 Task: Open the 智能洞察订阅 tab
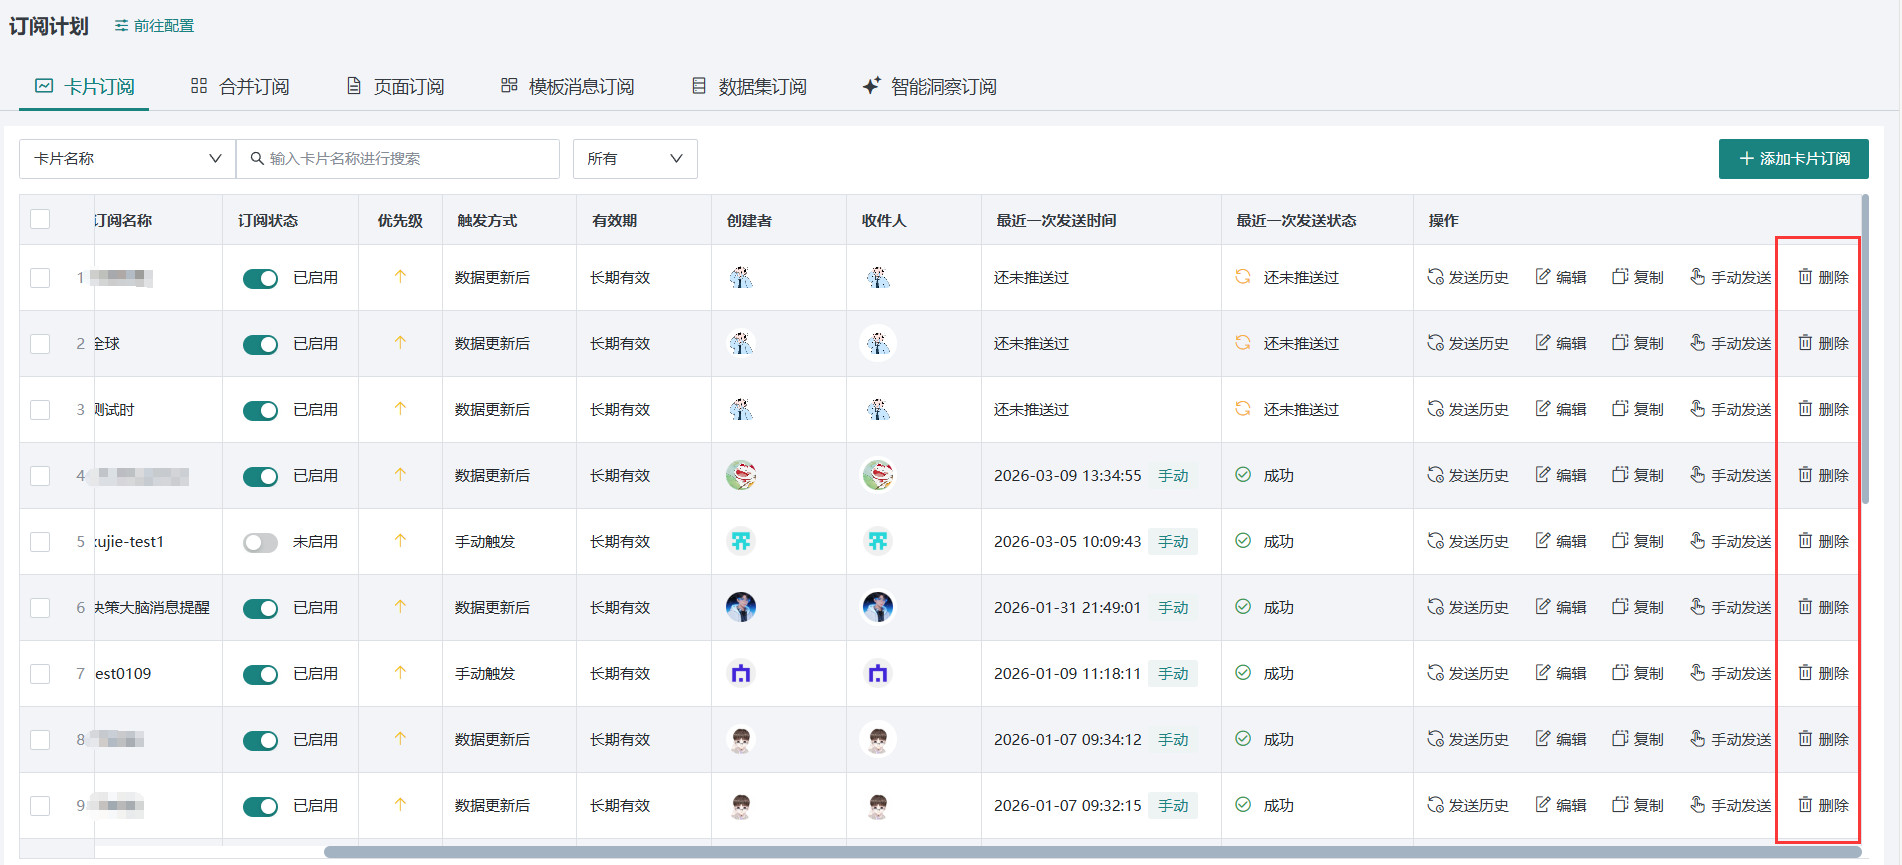click(x=929, y=87)
